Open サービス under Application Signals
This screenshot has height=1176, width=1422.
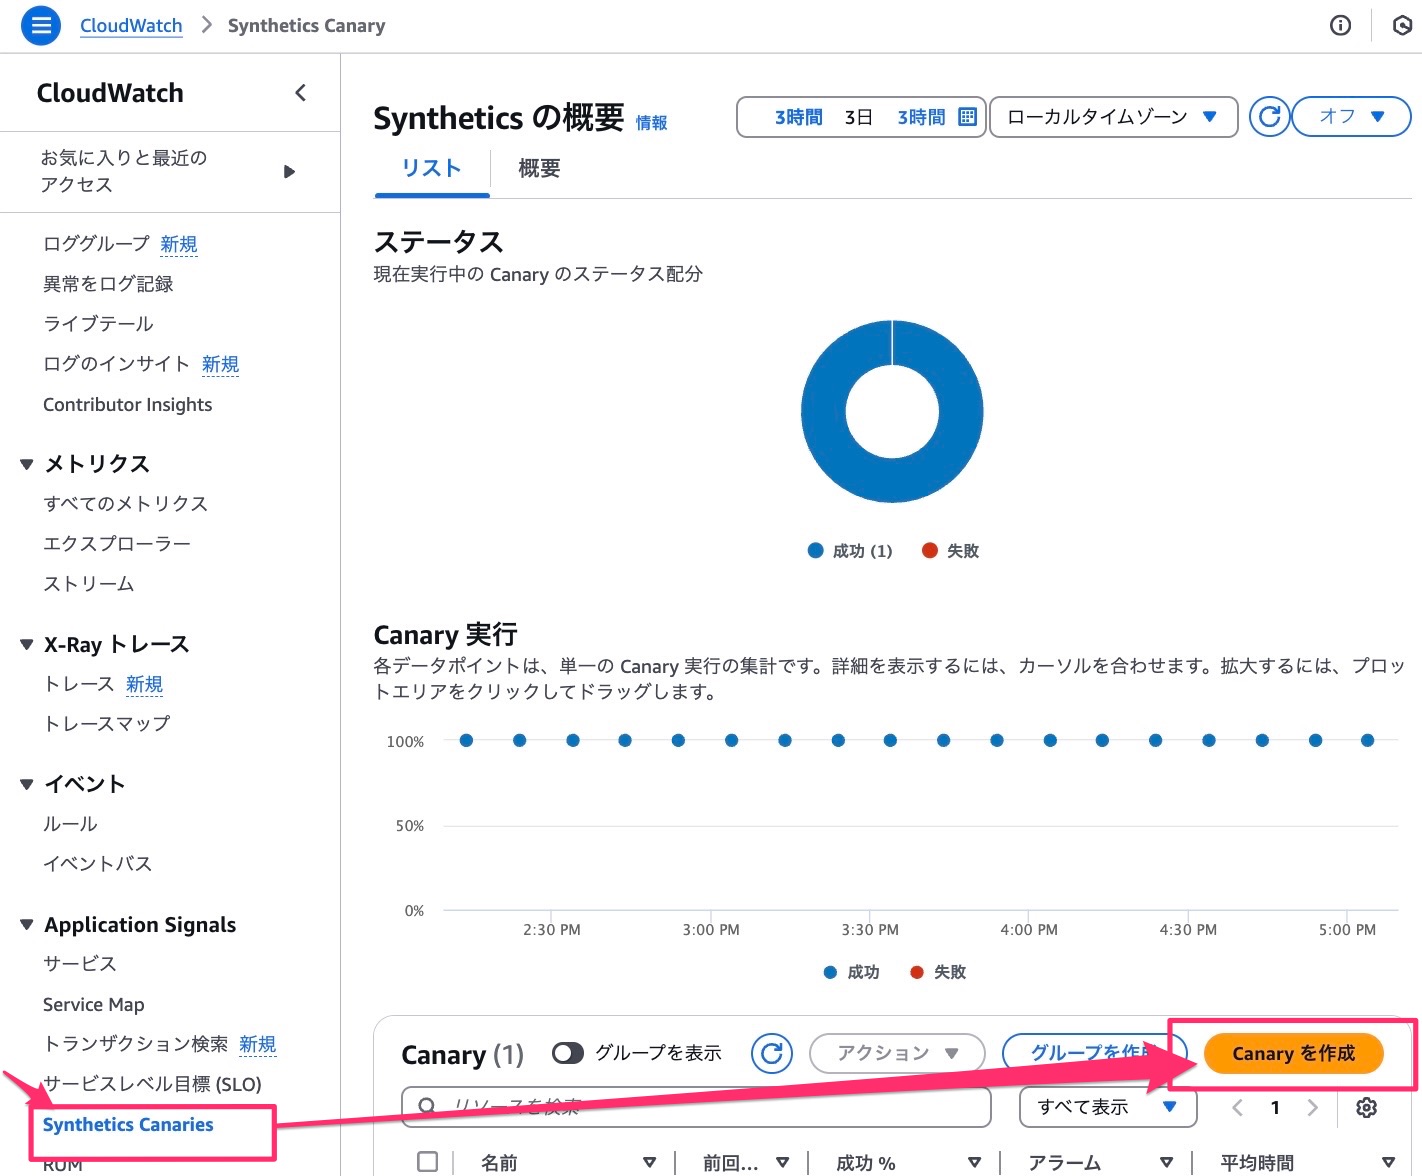79,964
